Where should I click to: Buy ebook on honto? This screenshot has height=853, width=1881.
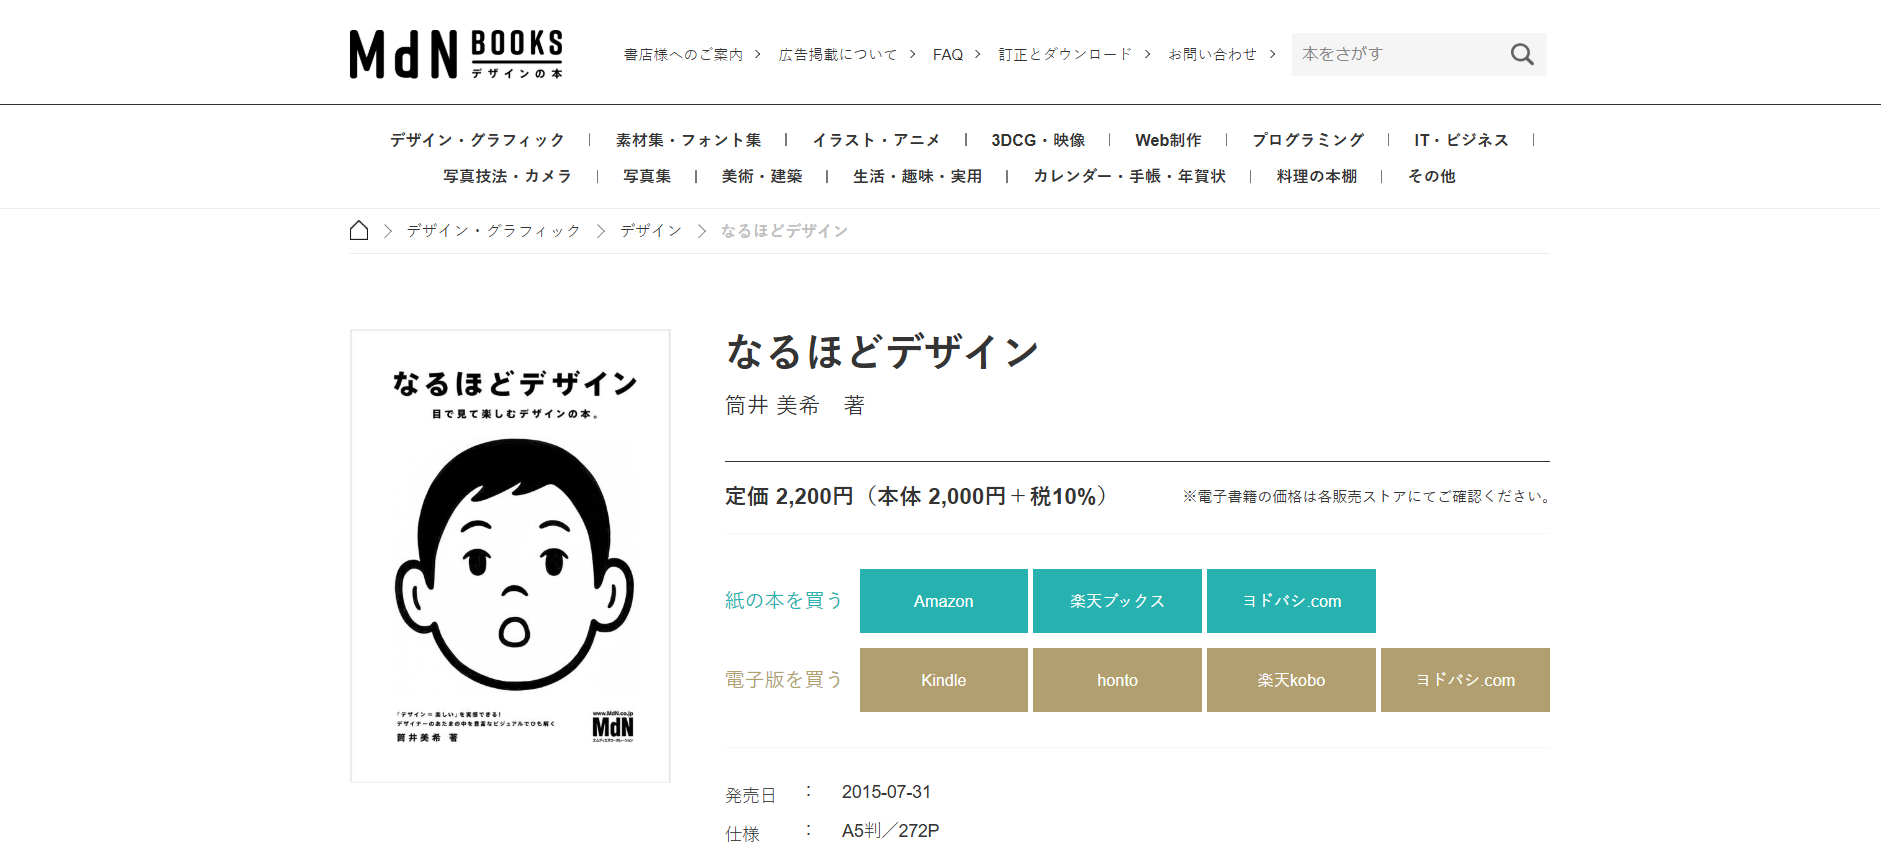1117,680
